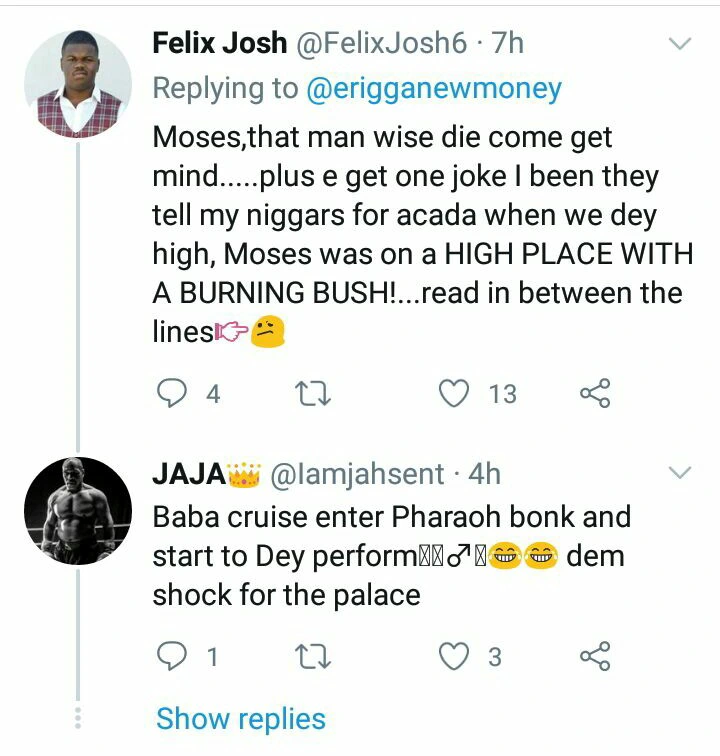Screen dimensions: 720x756
Task: Share JAJA's tweet
Action: [x=595, y=656]
